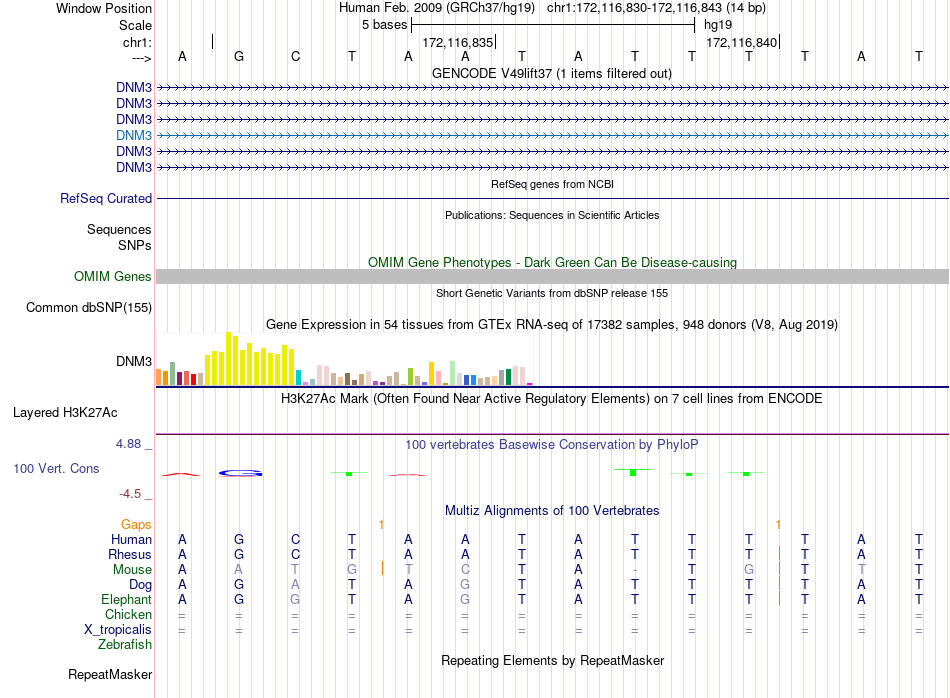Image resolution: width=950 pixels, height=698 pixels.
Task: Click the orange Gaps row label
Action: click(x=136, y=524)
